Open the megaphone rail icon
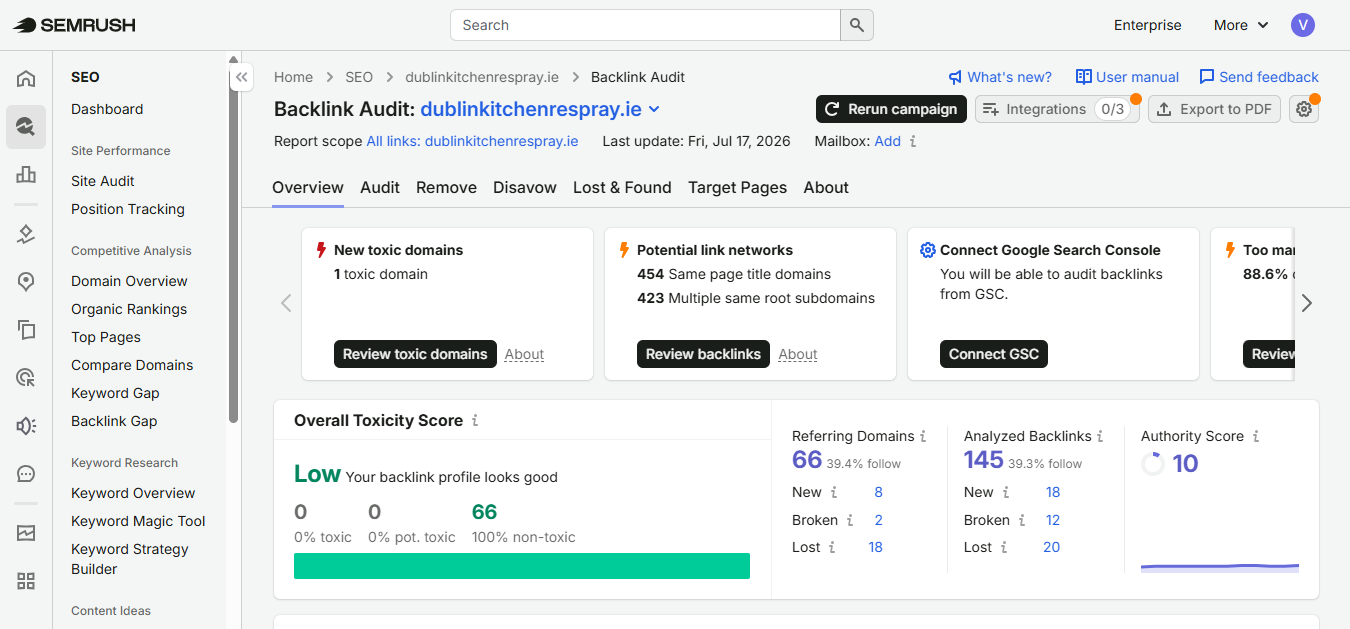1350x629 pixels. click(26, 426)
